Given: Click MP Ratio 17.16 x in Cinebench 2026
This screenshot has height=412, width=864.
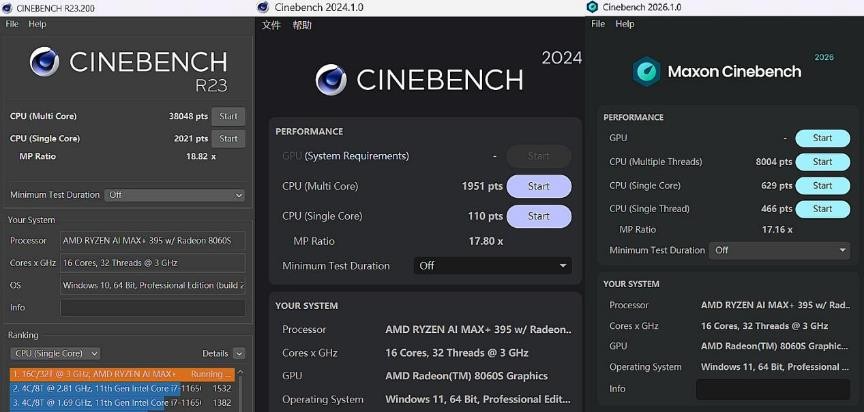Looking at the screenshot, I should [777, 230].
